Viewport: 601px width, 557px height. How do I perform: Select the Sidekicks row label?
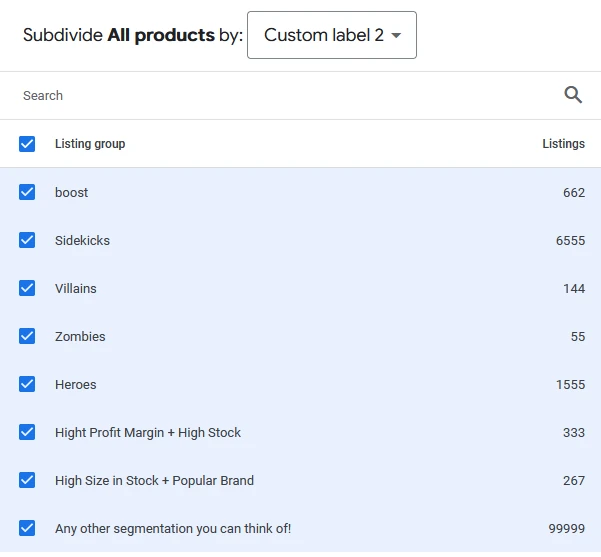coord(82,240)
